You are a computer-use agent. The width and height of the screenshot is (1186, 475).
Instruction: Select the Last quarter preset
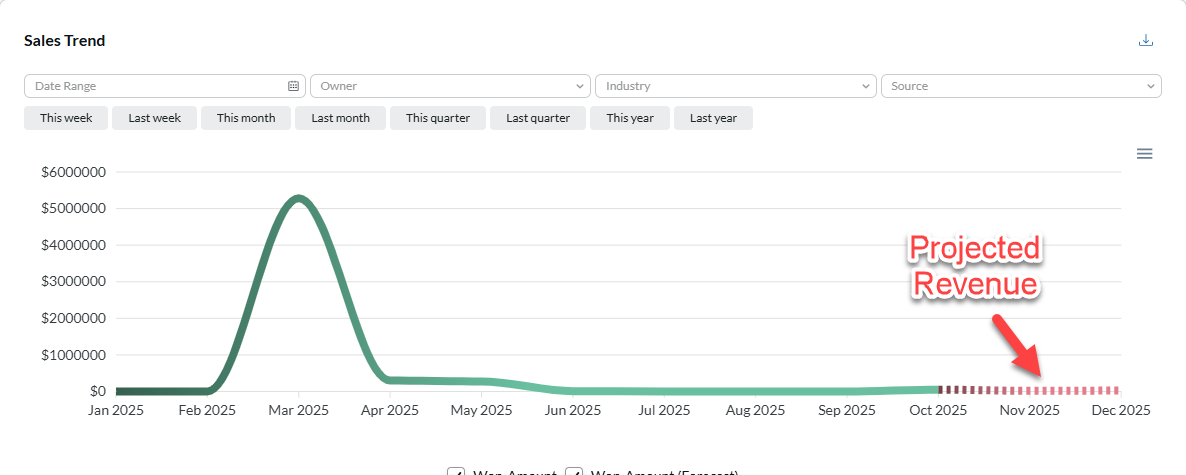point(538,118)
